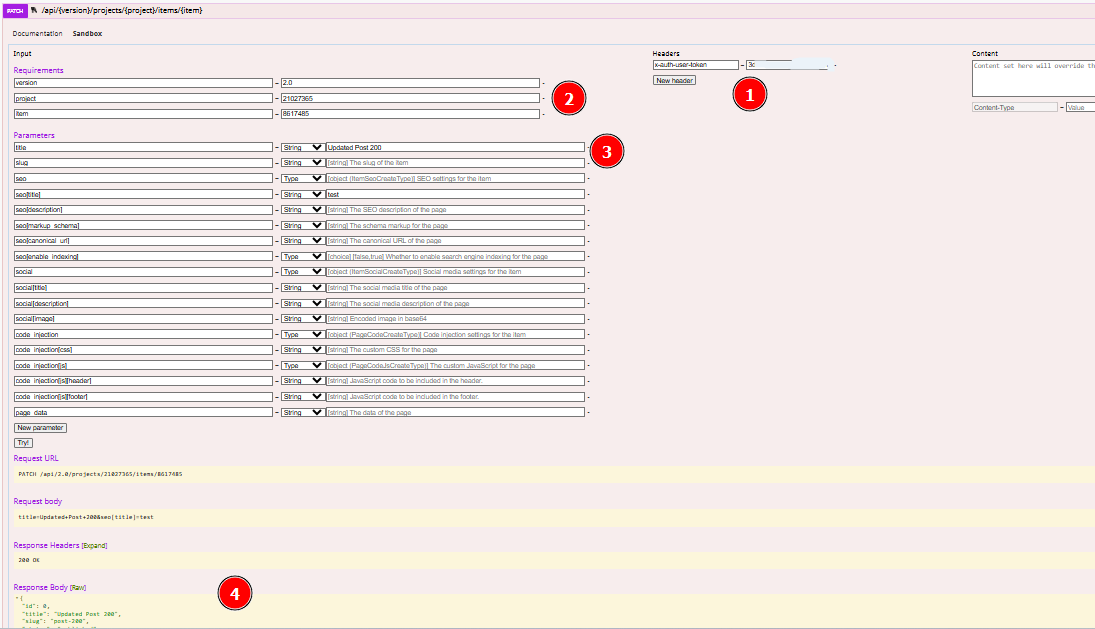Click the icon before the API path
The width and height of the screenshot is (1095, 629).
click(x=34, y=10)
